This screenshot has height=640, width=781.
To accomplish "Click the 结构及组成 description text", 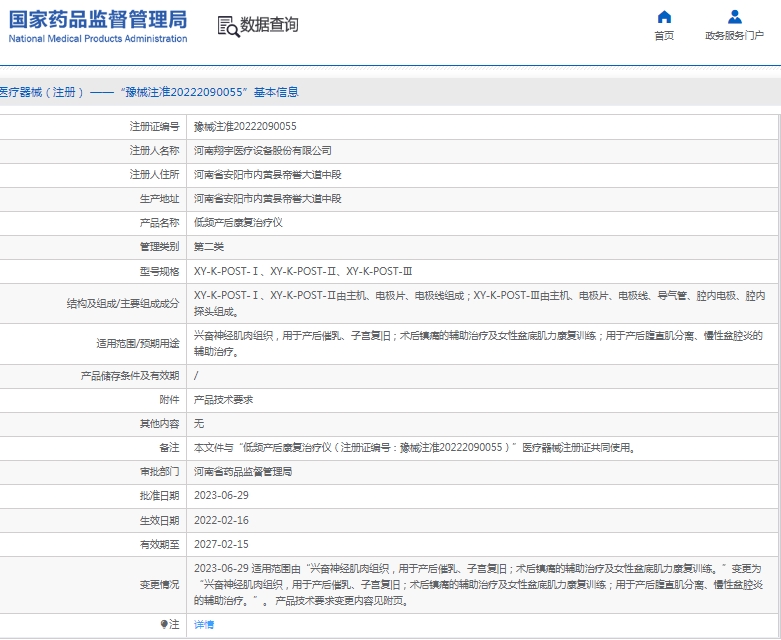I will [480, 303].
